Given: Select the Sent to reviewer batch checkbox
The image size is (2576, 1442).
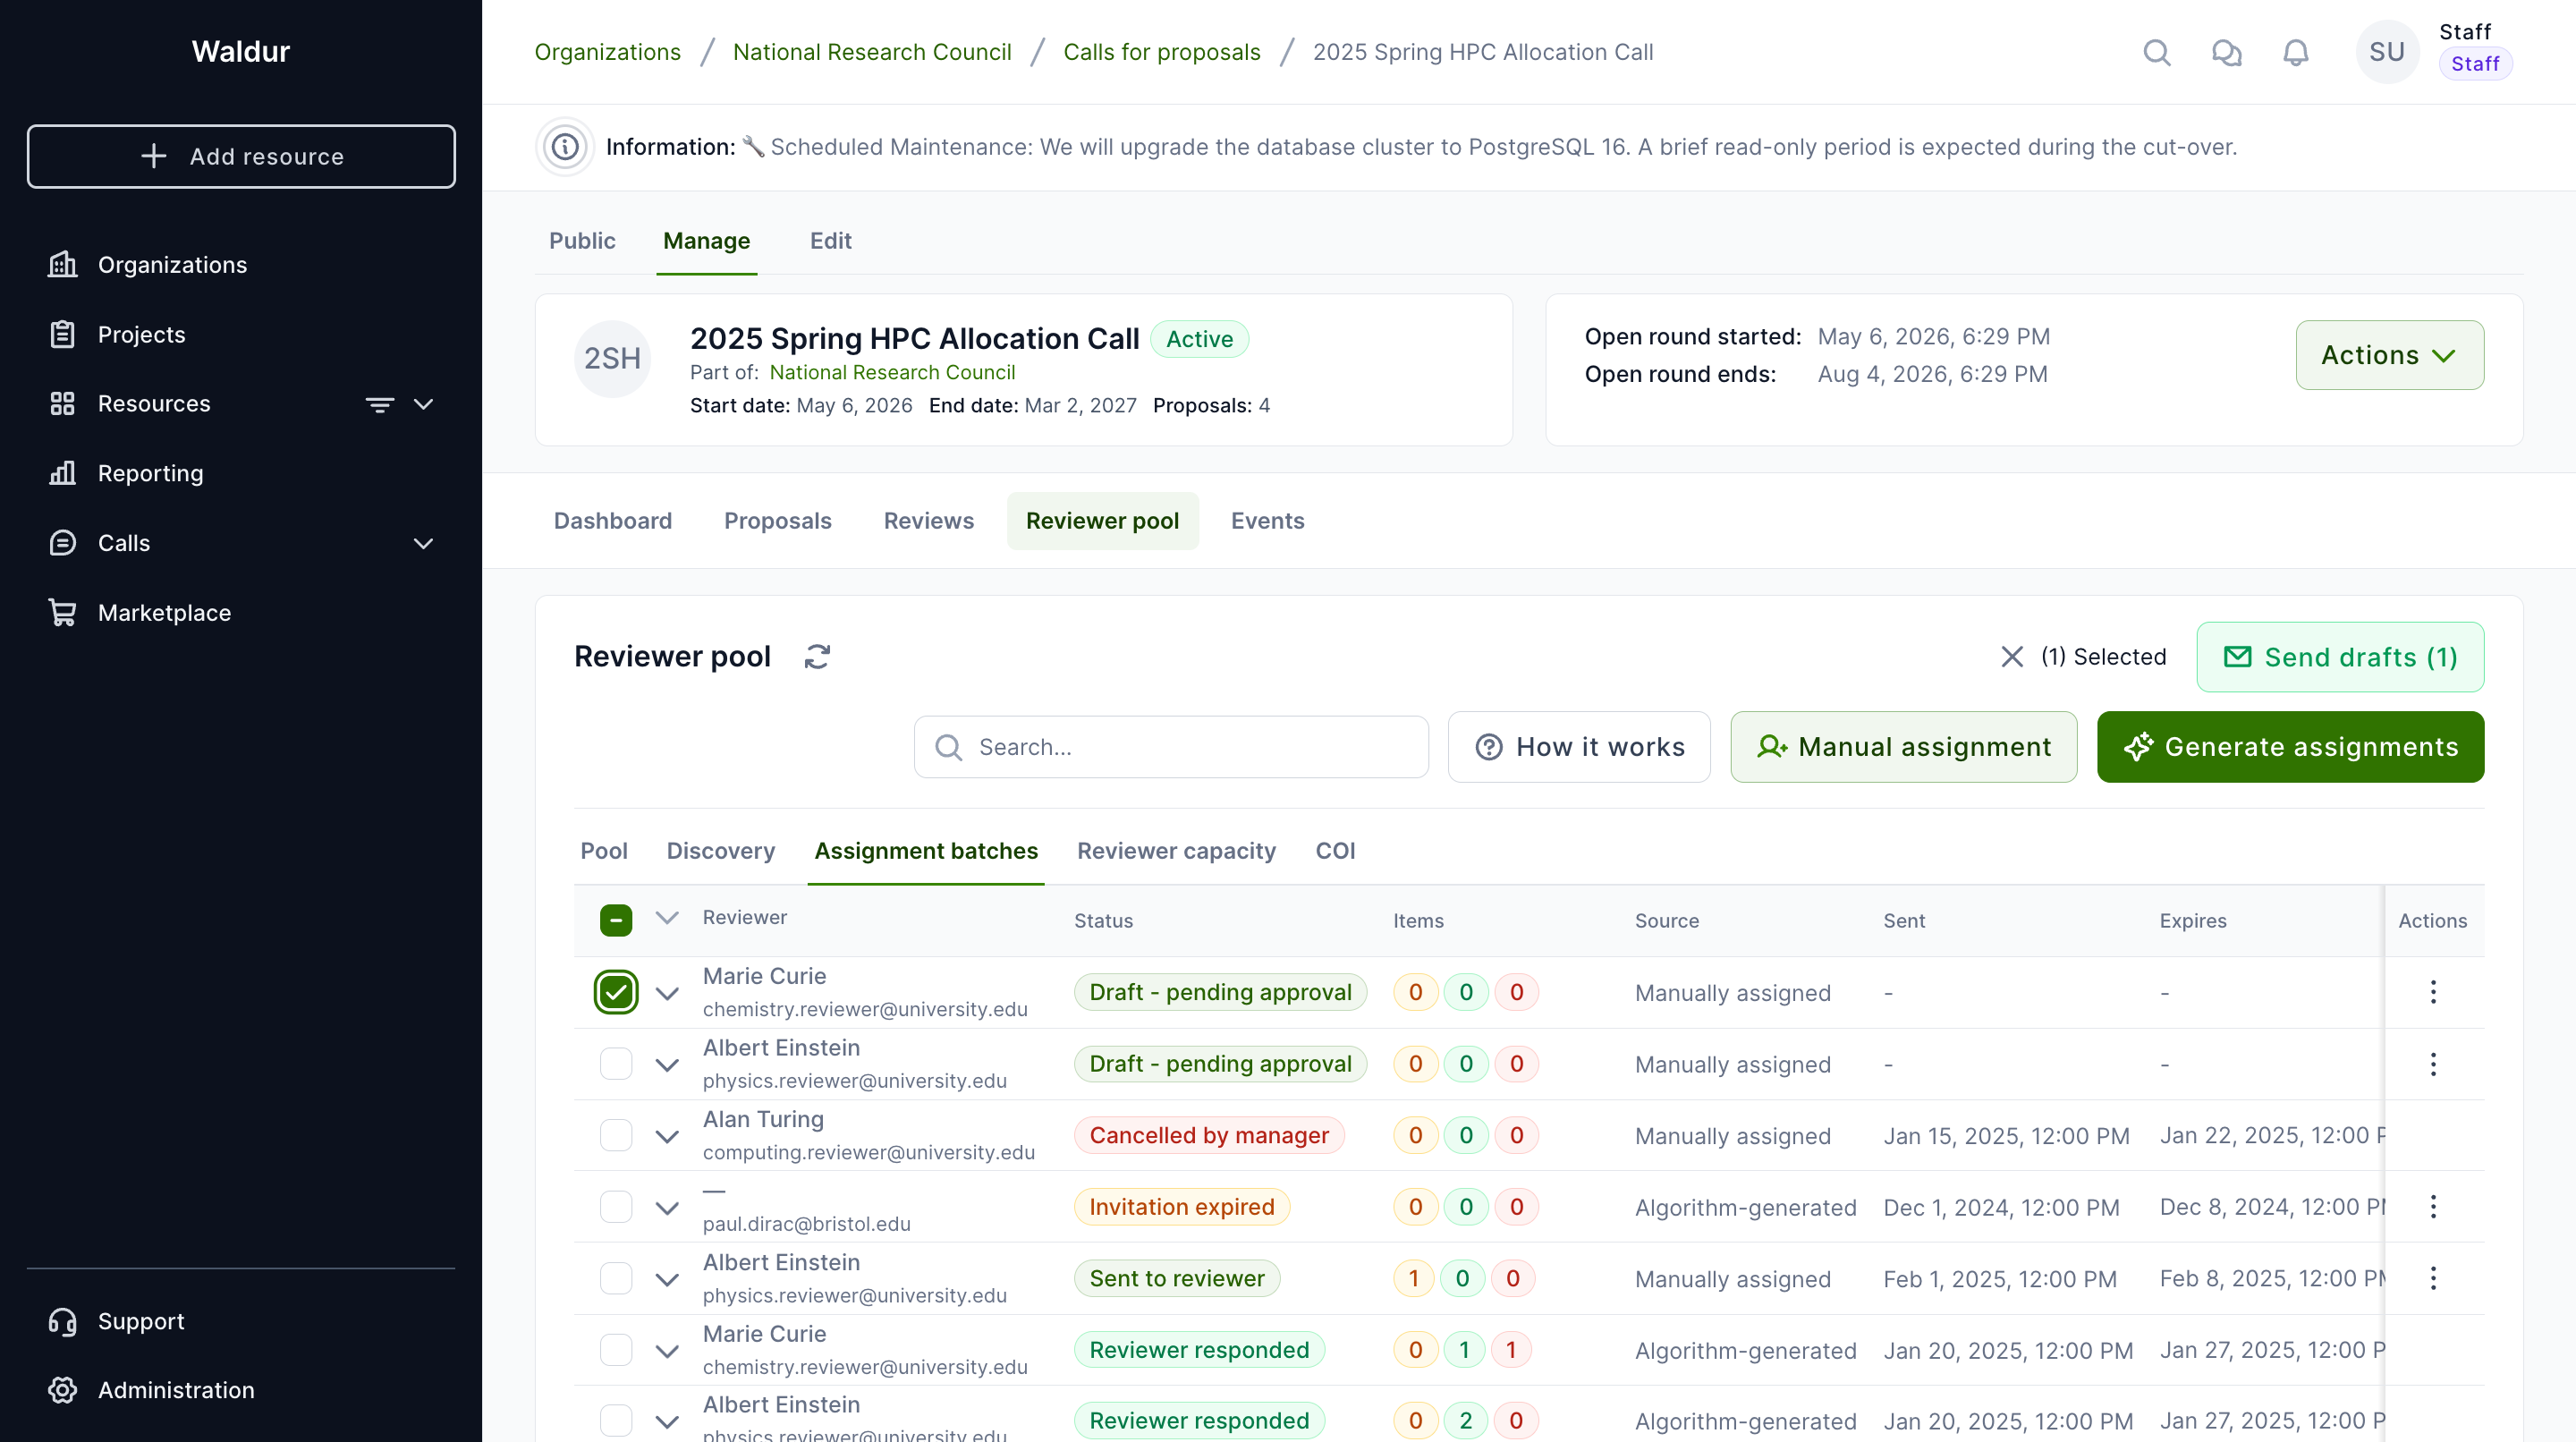Looking at the screenshot, I should tap(616, 1278).
